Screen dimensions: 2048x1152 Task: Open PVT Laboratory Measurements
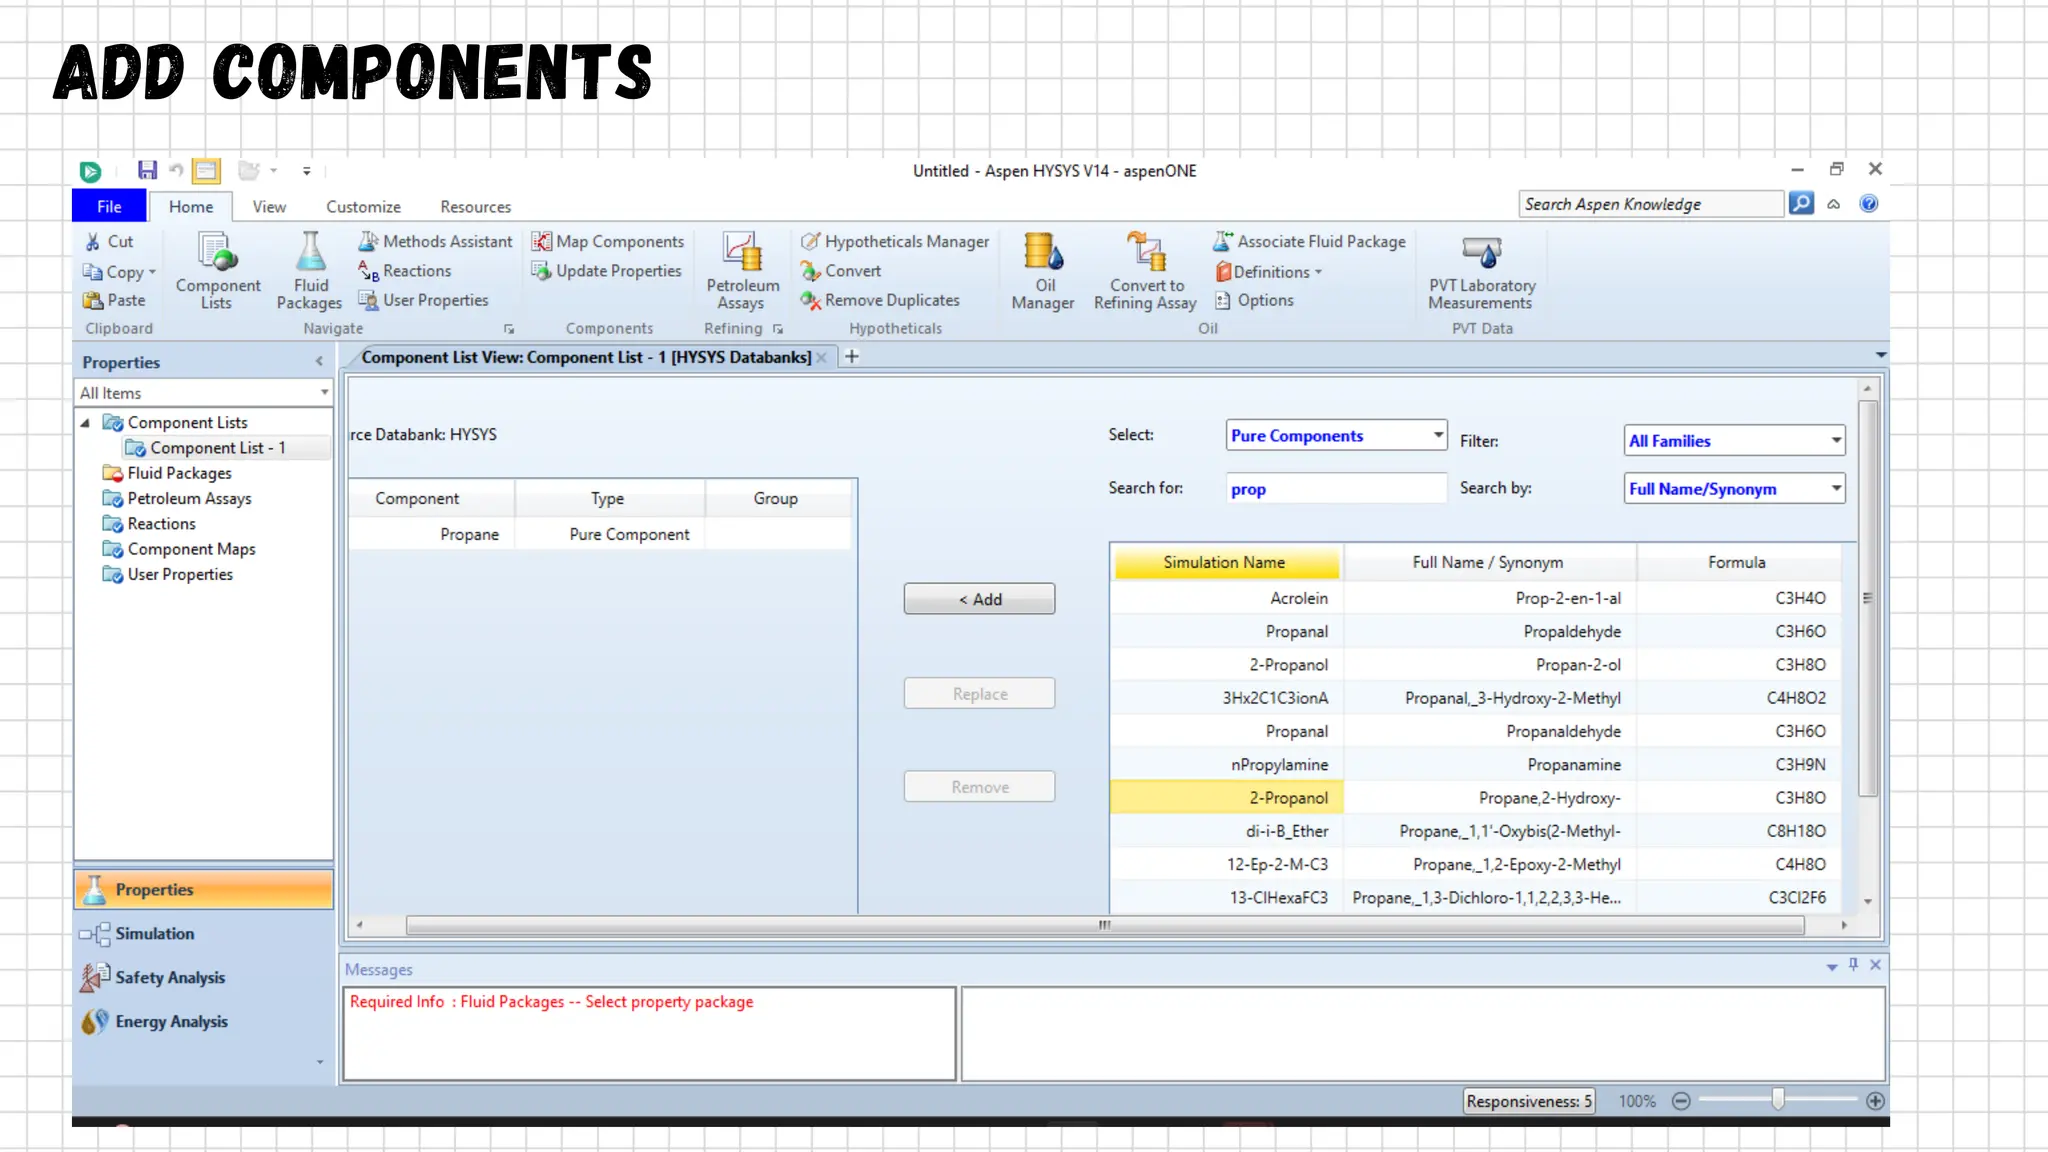(1481, 271)
